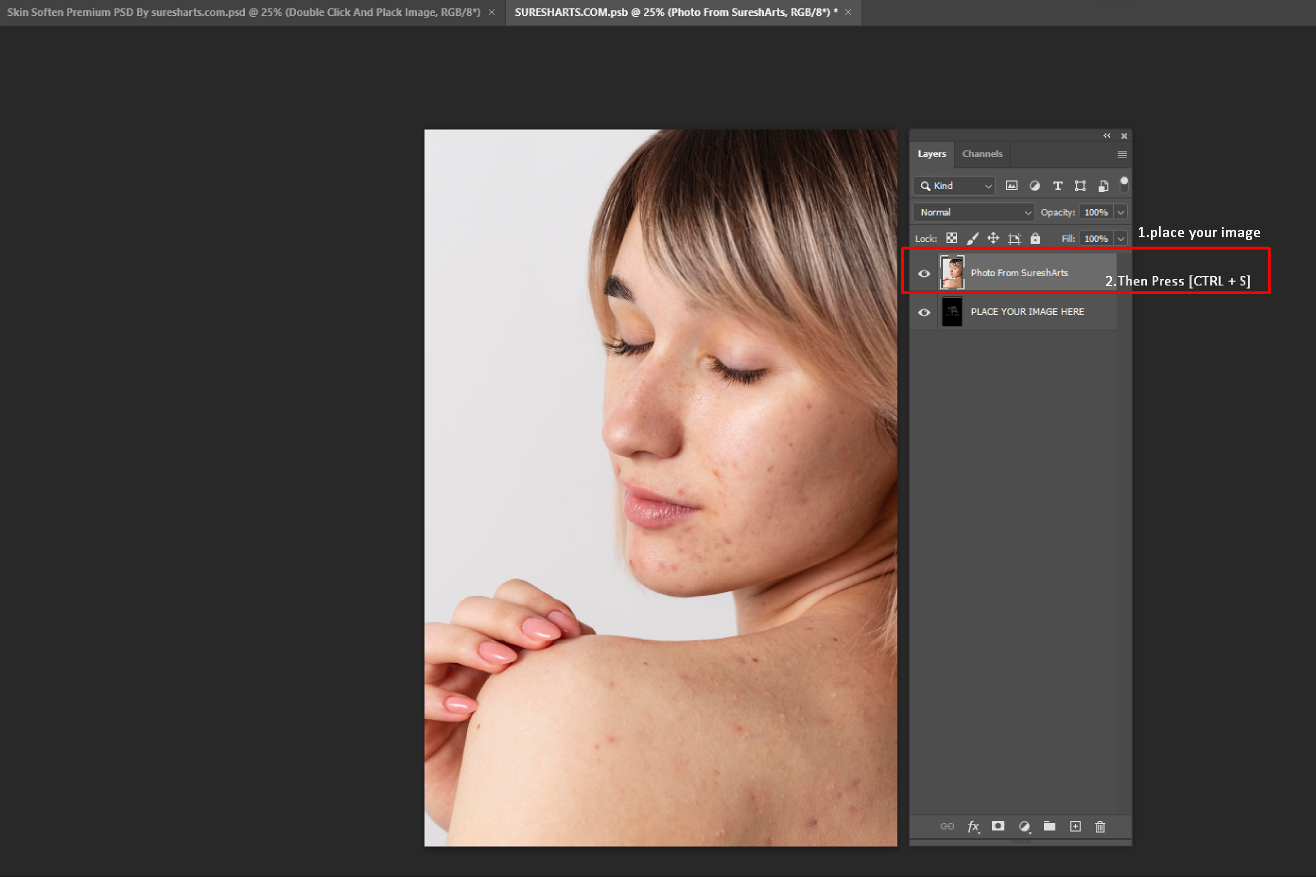Open the Layers panel menu
This screenshot has height=877, width=1316.
click(x=1122, y=154)
